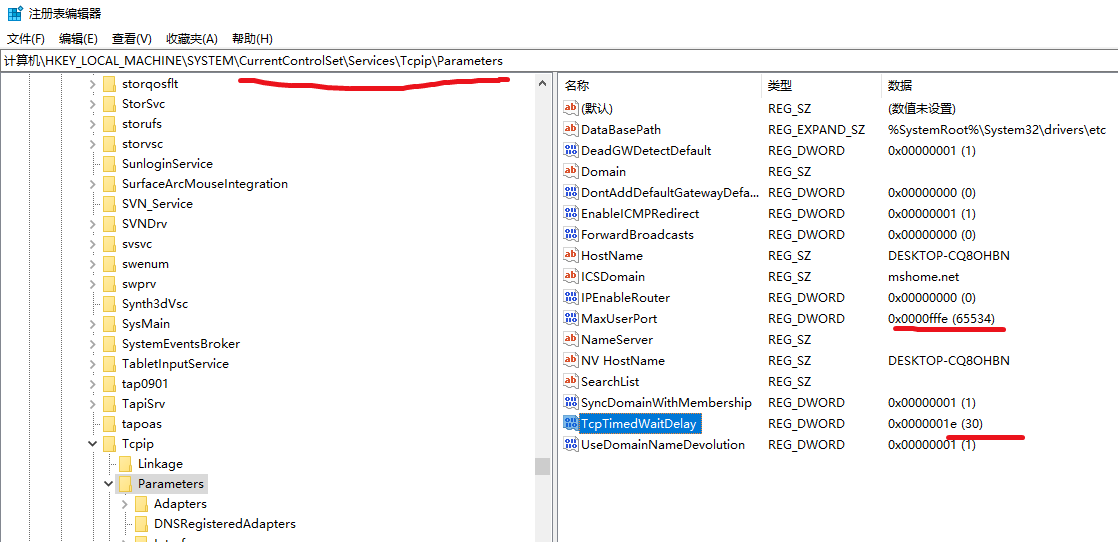This screenshot has width=1118, height=542.
Task: Click the ForwardBroadcasts DWORD icon
Action: pos(570,235)
